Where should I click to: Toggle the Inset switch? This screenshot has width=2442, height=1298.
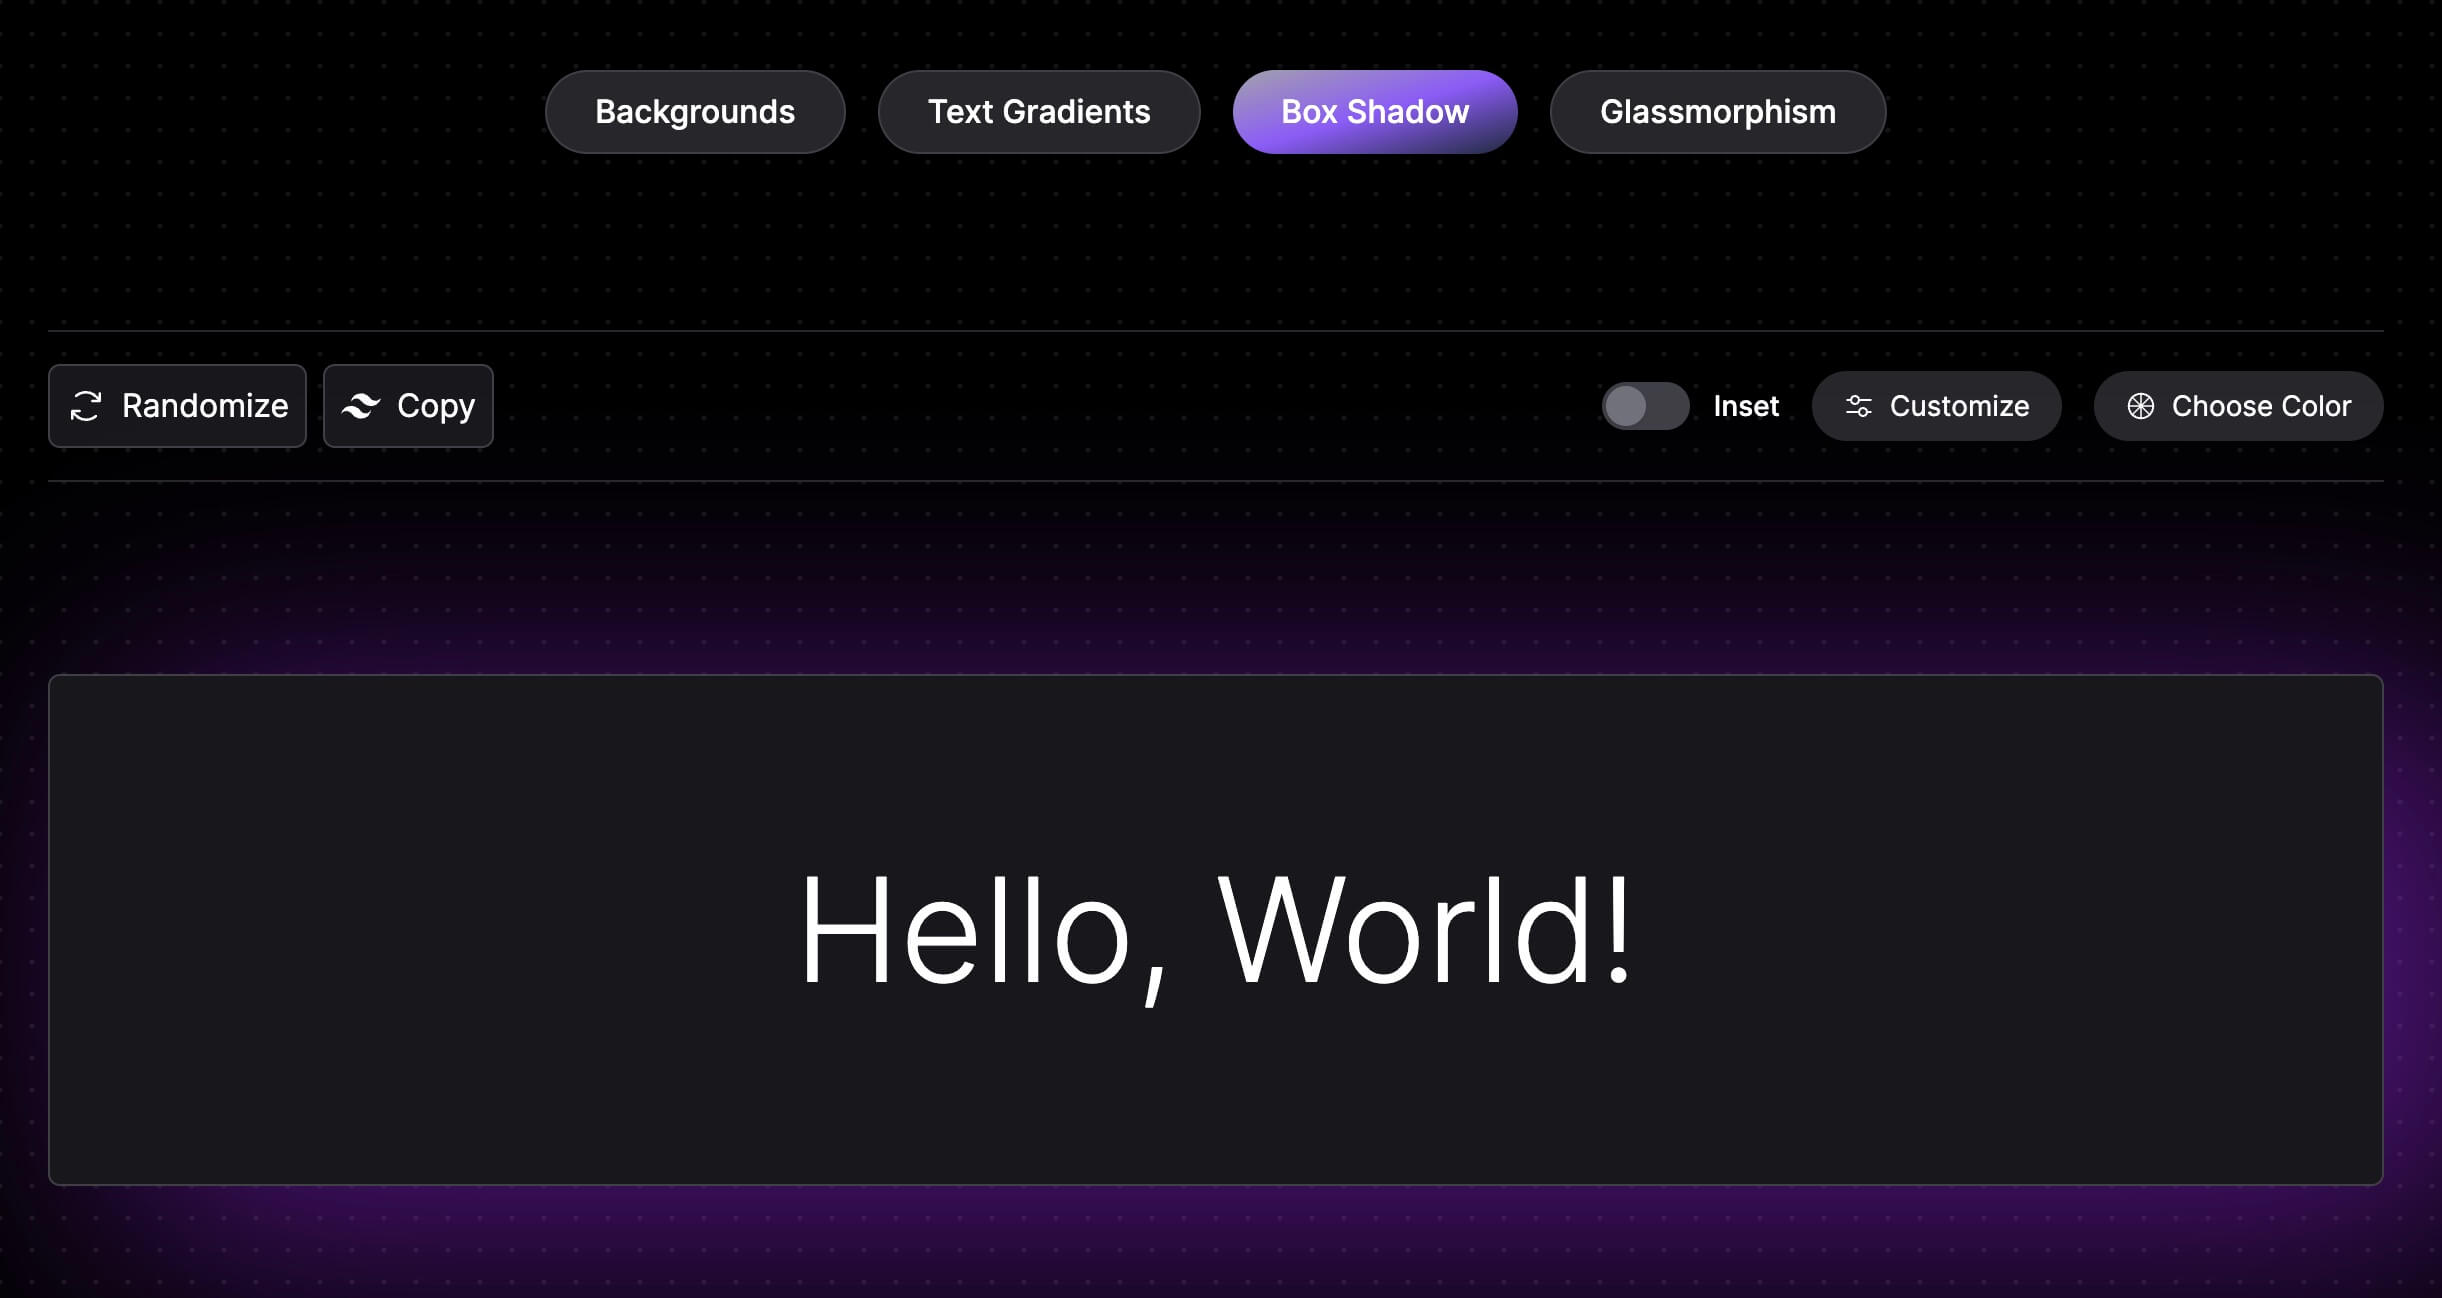pos(1645,406)
